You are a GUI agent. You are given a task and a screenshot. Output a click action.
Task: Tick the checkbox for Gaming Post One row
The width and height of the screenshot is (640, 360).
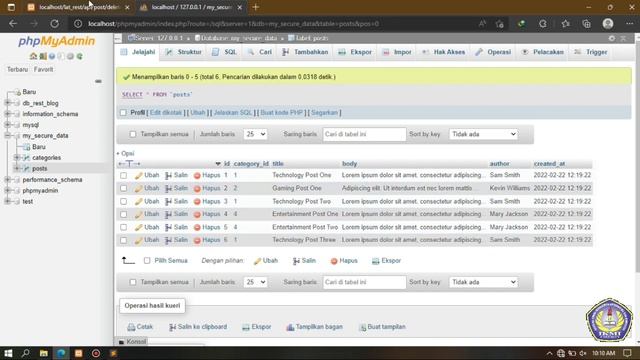(123, 188)
